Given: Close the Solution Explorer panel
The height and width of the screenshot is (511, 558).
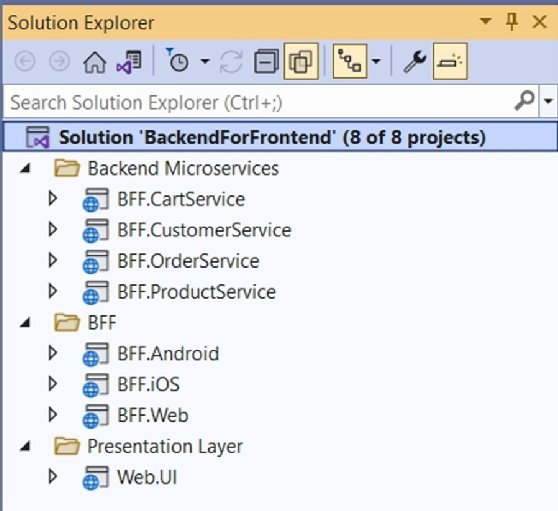Looking at the screenshot, I should pyautogui.click(x=539, y=22).
